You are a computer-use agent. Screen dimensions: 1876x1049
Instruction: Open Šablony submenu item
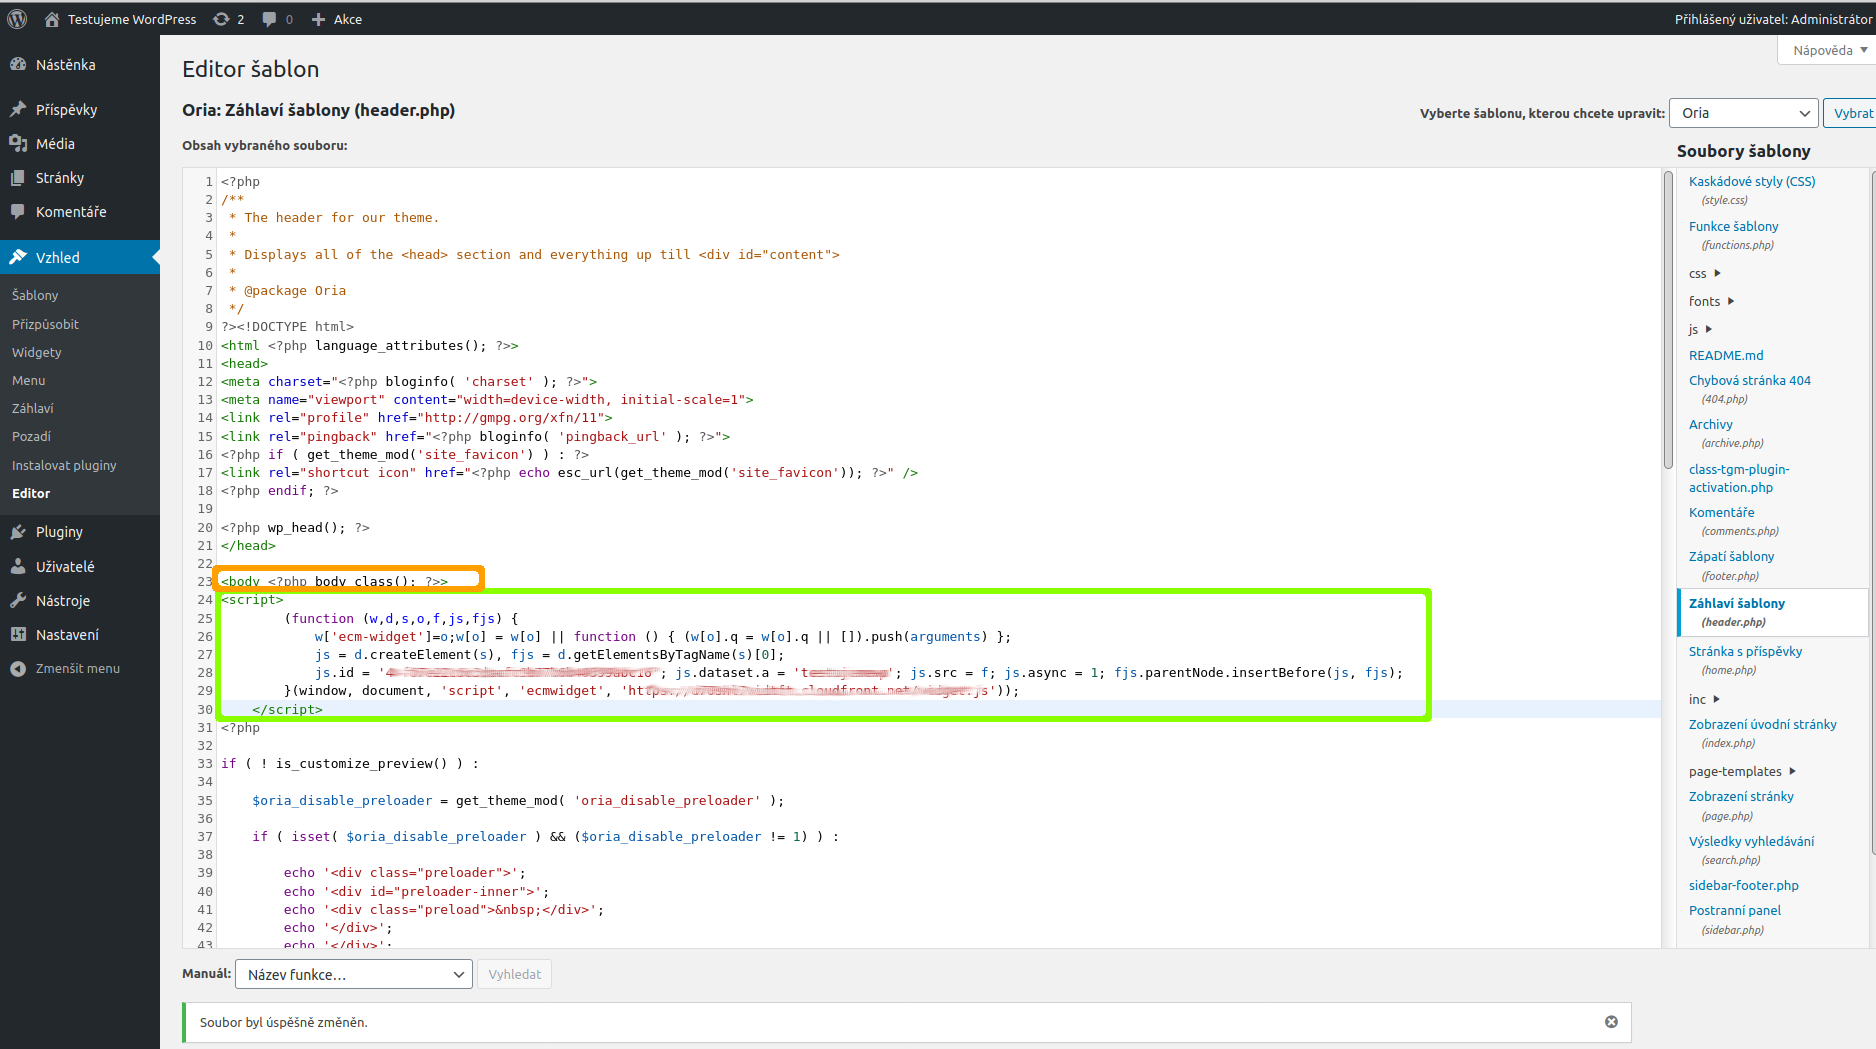(x=35, y=295)
